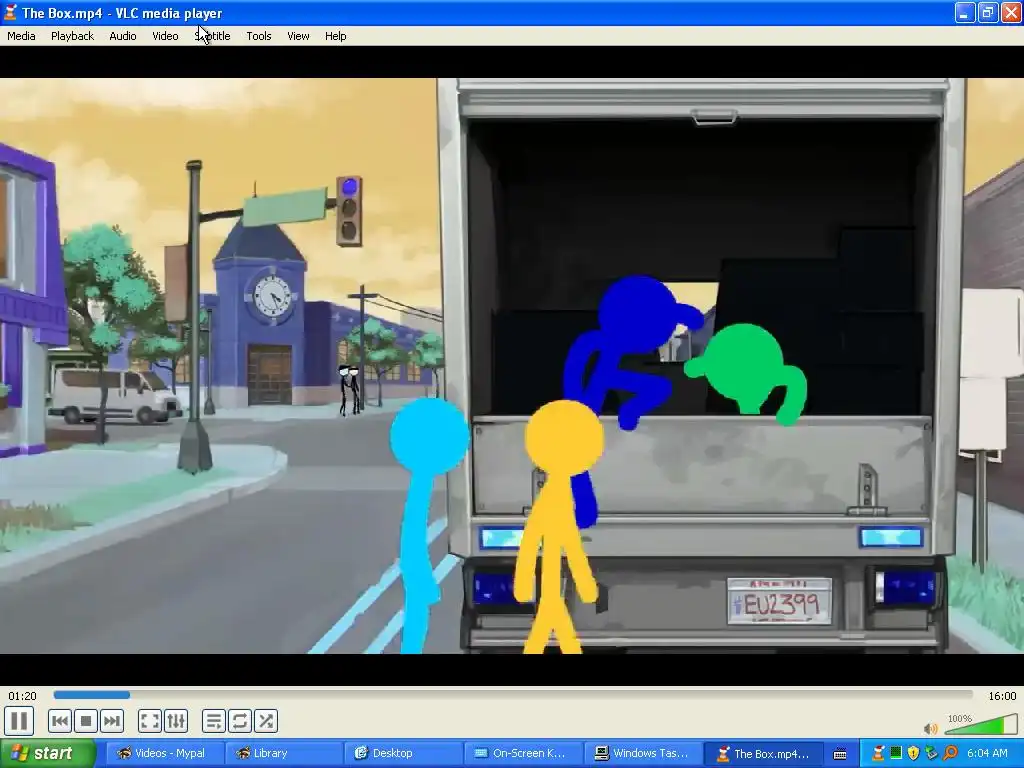Viewport: 1024px width, 768px height.
Task: Open the Tools menu
Action: click(x=259, y=36)
